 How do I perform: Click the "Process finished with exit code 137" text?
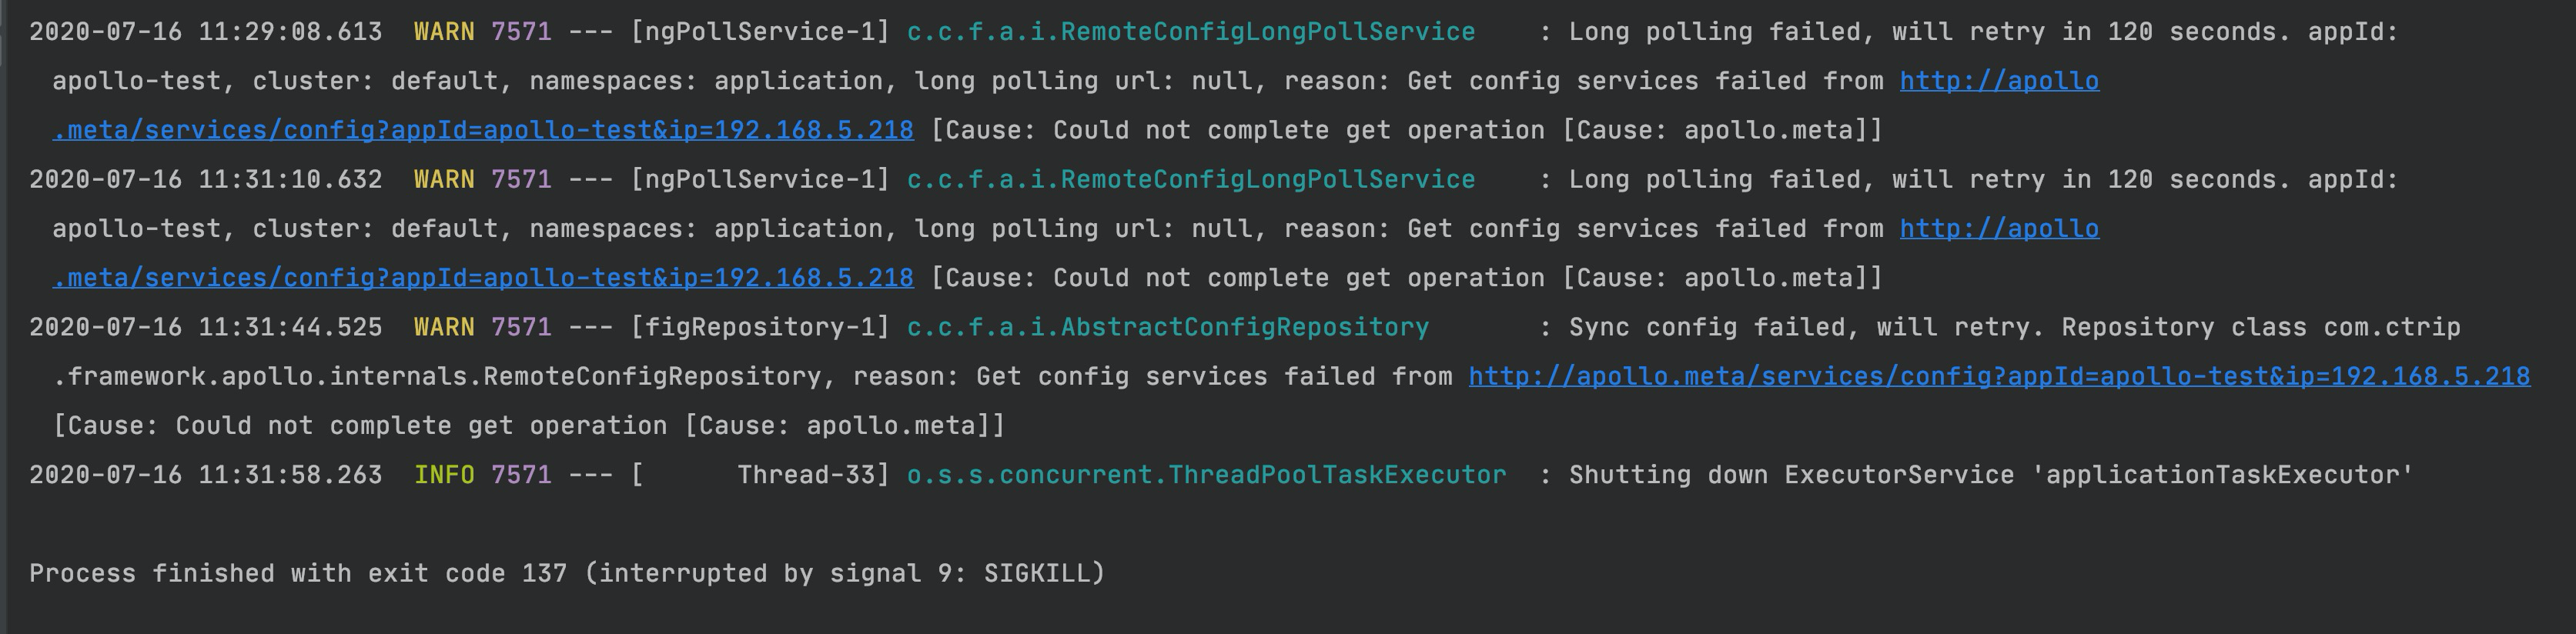298,574
